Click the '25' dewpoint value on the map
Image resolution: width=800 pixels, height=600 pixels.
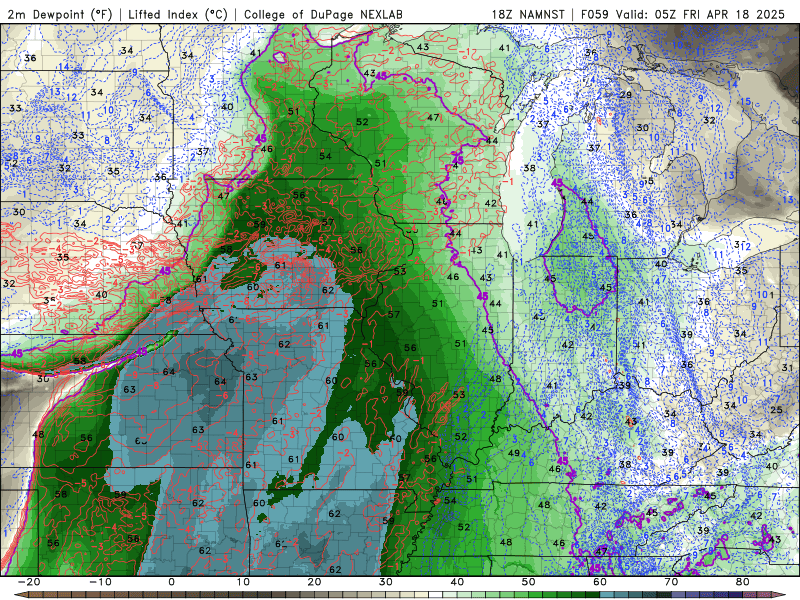coord(776,410)
